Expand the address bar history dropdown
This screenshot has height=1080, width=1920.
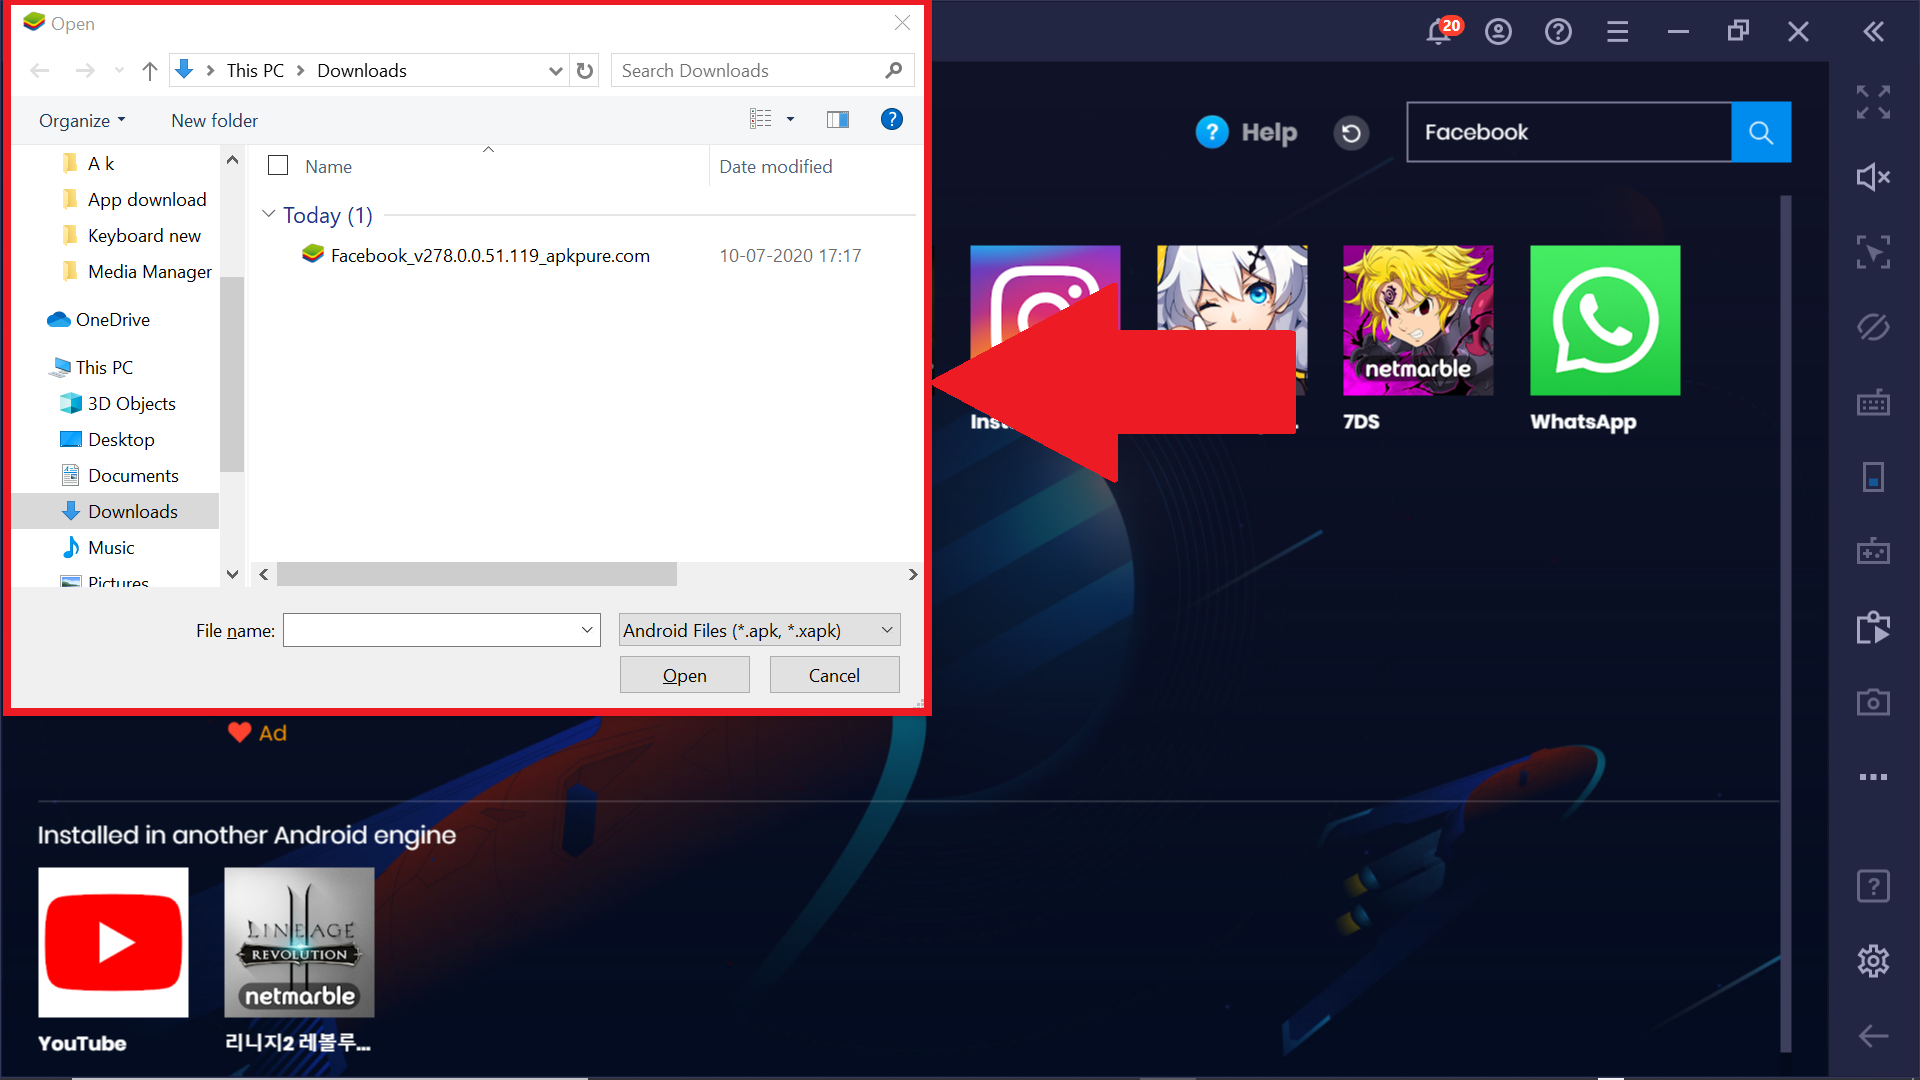click(x=556, y=70)
